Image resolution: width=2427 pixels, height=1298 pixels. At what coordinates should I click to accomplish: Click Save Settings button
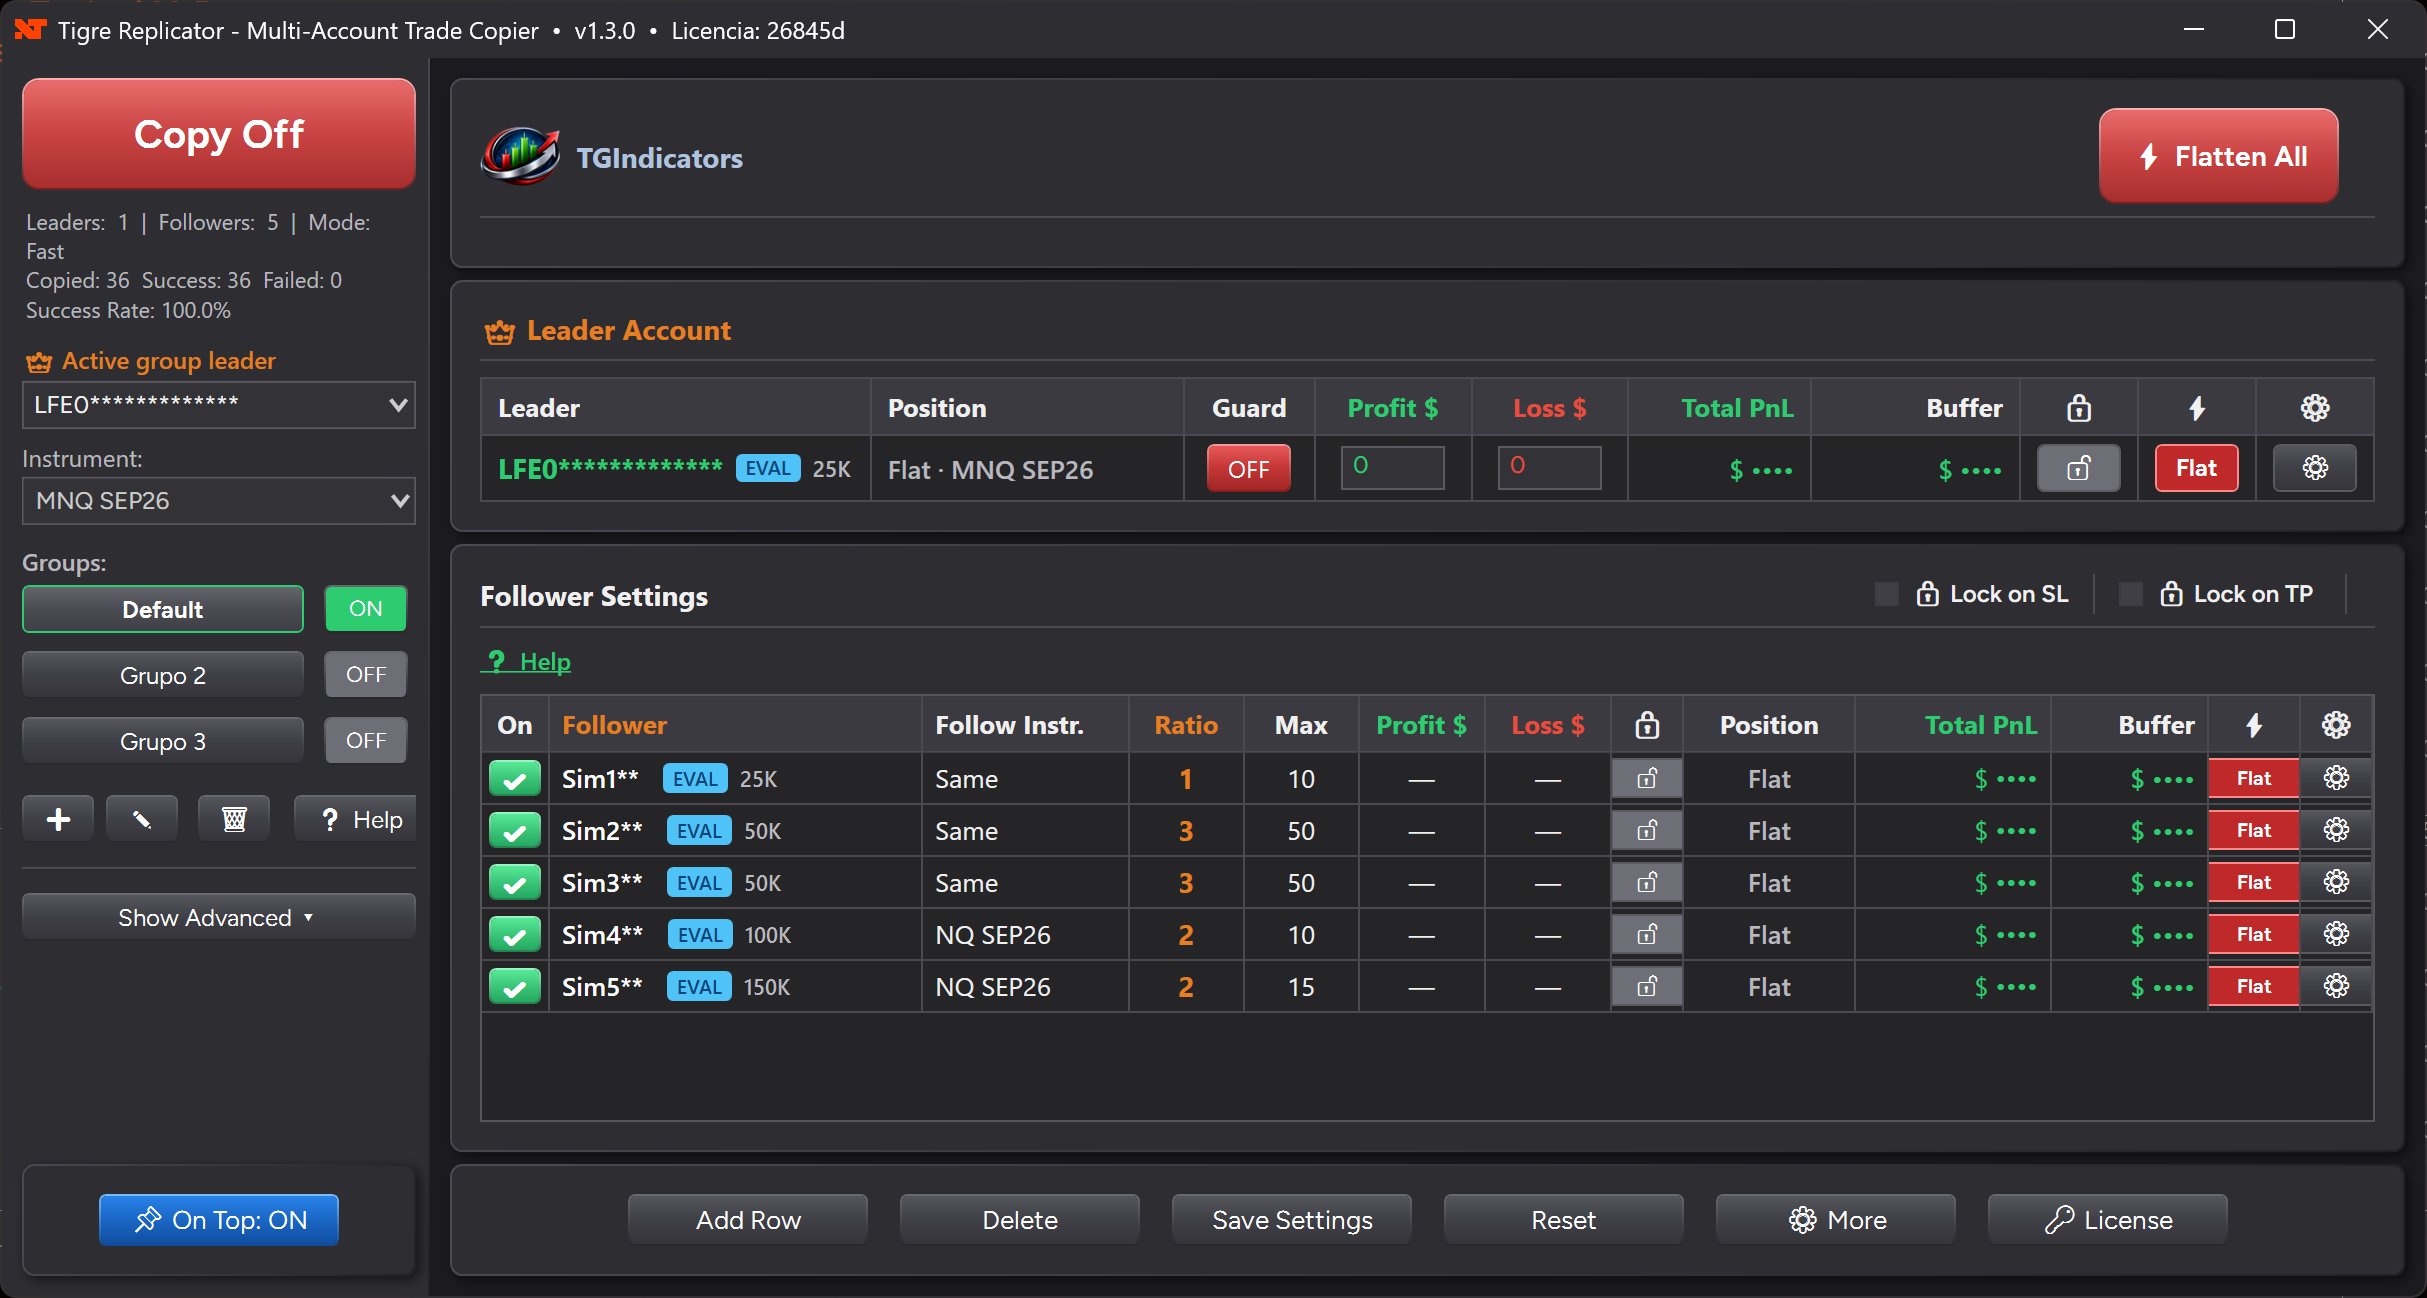click(x=1292, y=1220)
